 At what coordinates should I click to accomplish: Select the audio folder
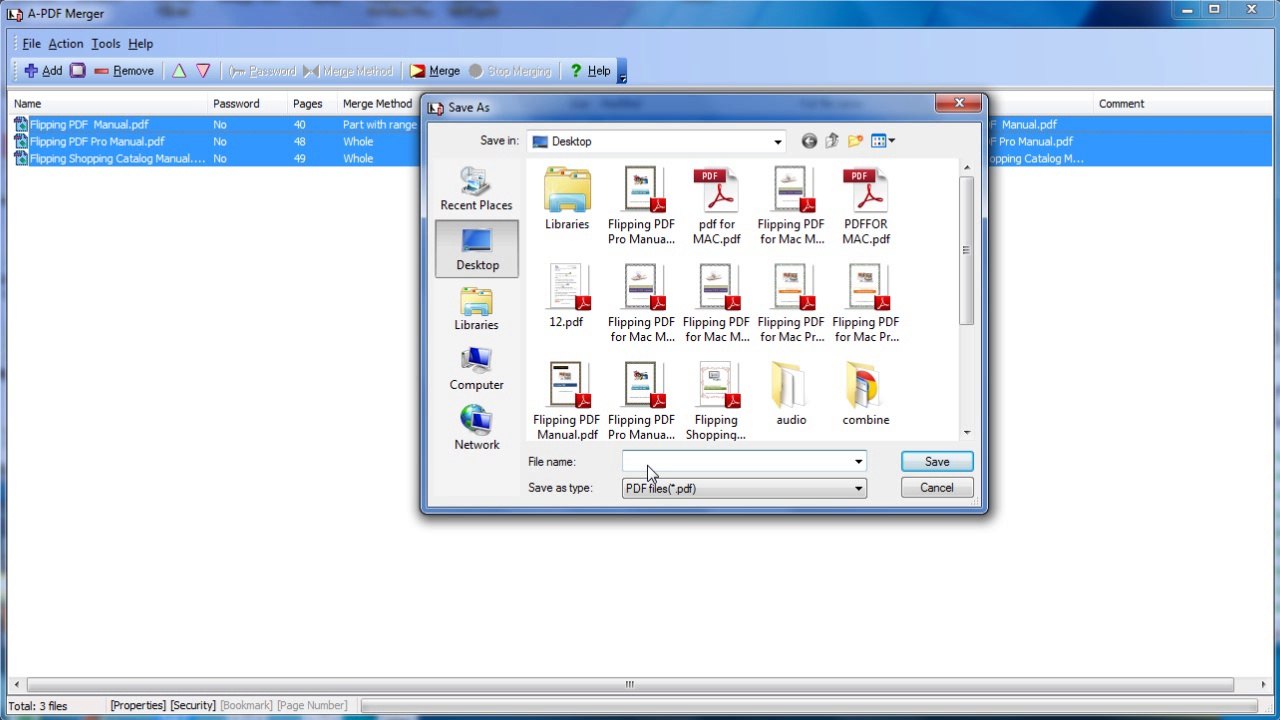(791, 394)
